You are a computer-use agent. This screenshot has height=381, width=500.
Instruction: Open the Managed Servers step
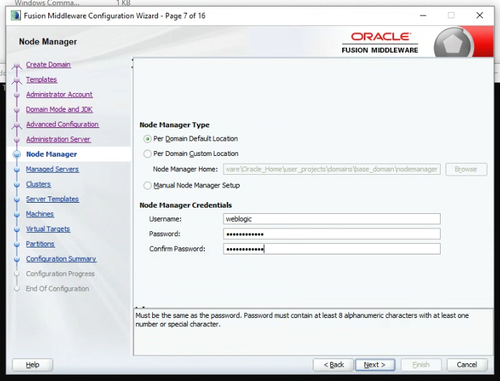(52, 169)
